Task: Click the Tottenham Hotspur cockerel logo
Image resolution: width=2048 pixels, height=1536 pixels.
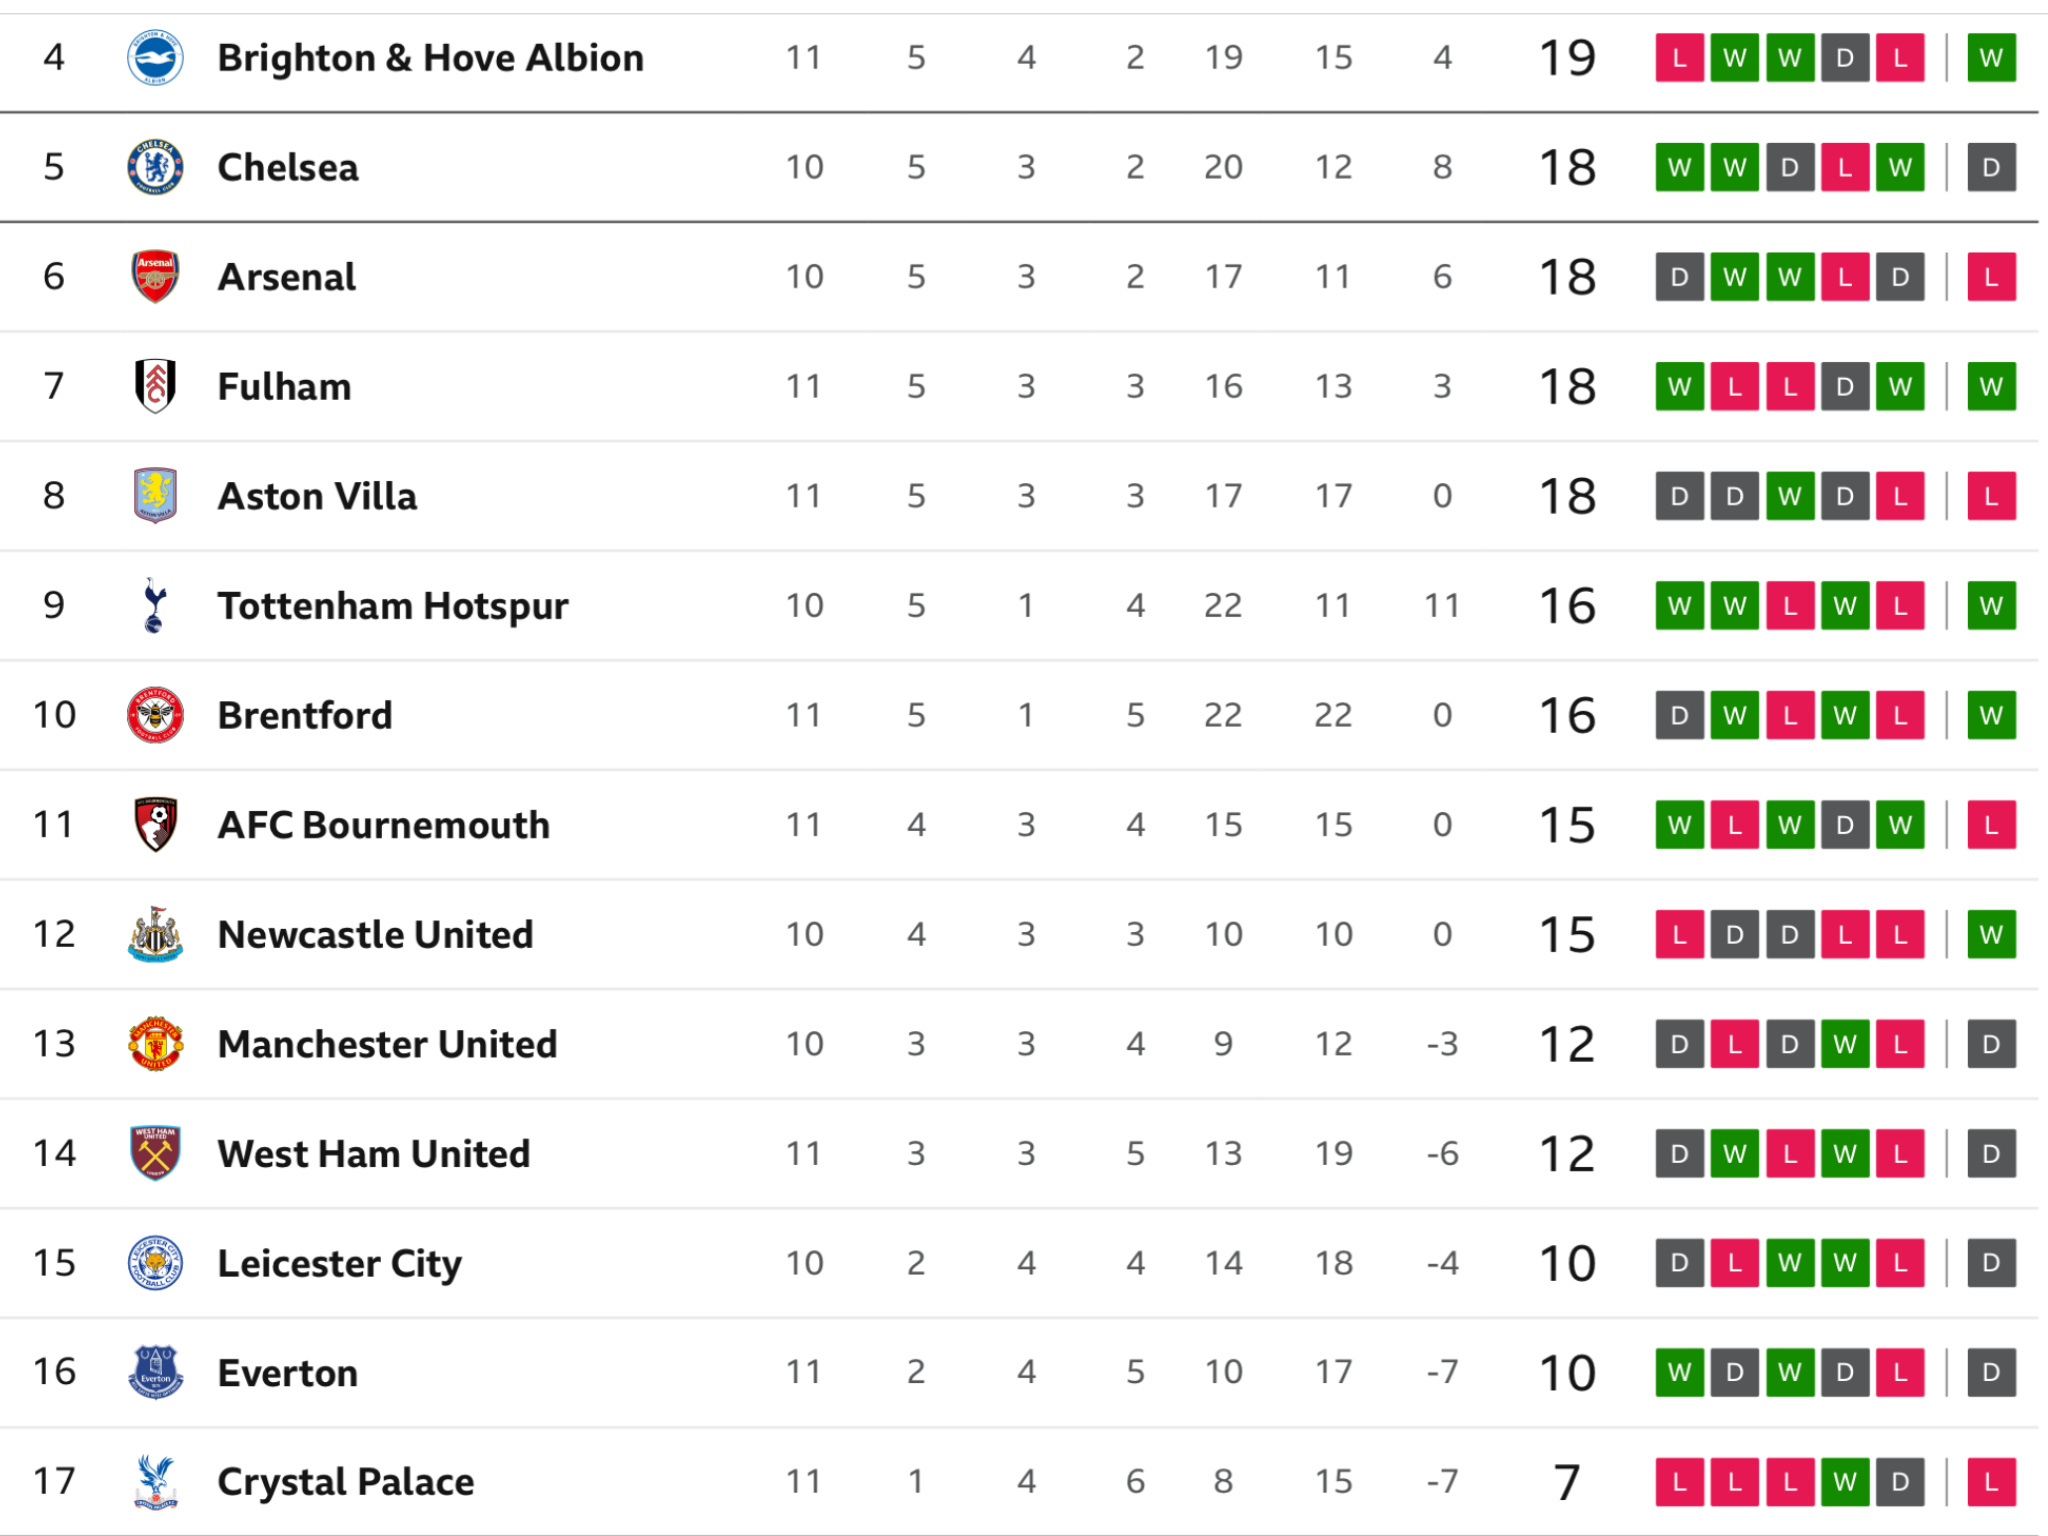Action: (154, 605)
